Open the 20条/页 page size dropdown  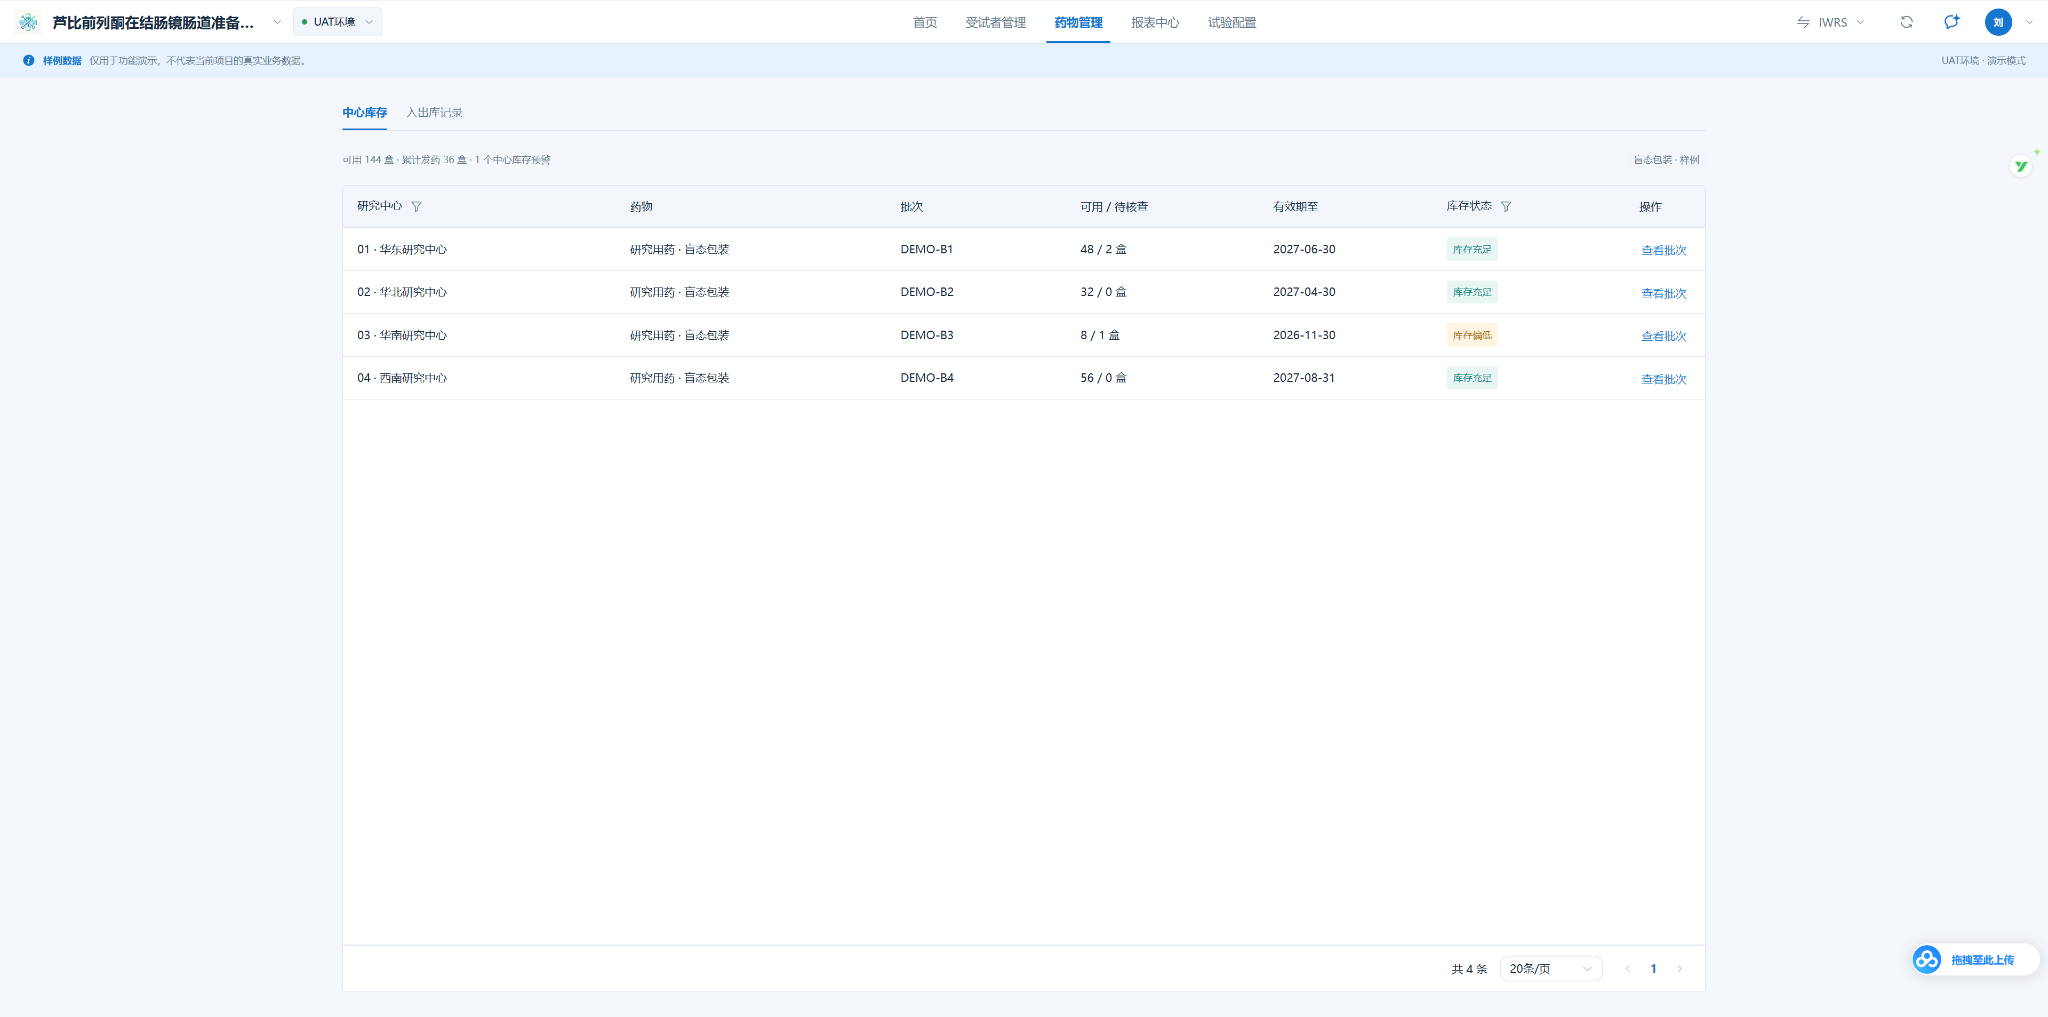[1551, 969]
